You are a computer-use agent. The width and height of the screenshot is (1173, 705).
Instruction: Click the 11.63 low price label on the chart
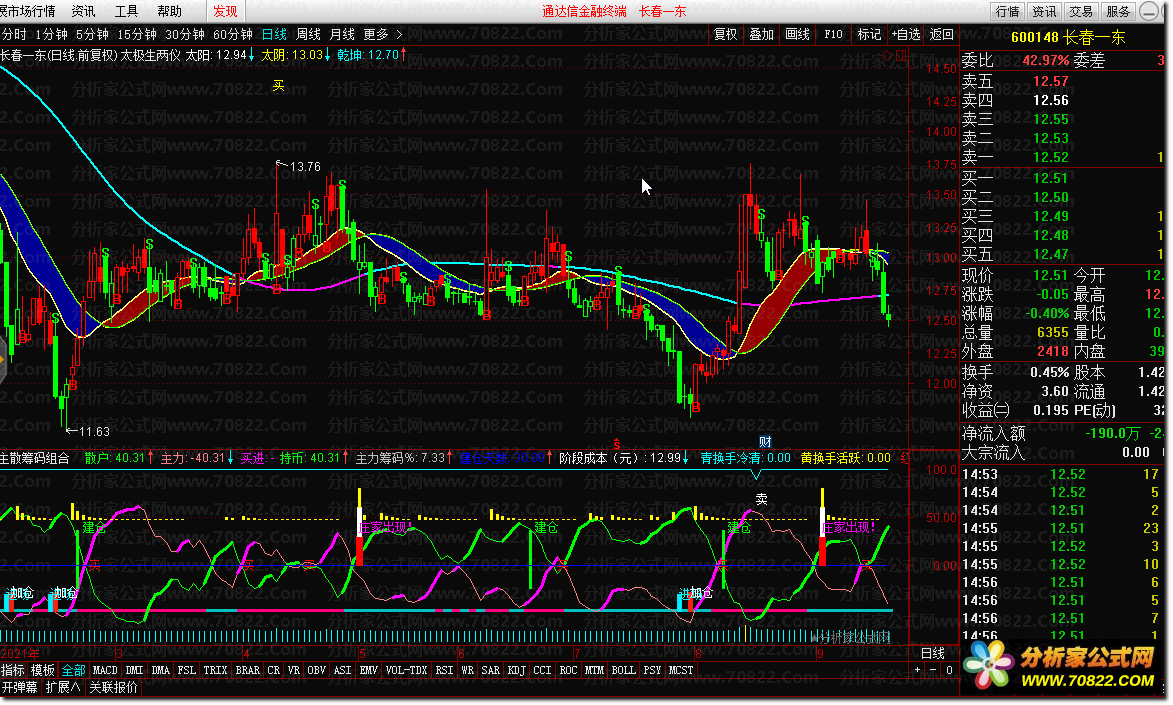click(94, 431)
